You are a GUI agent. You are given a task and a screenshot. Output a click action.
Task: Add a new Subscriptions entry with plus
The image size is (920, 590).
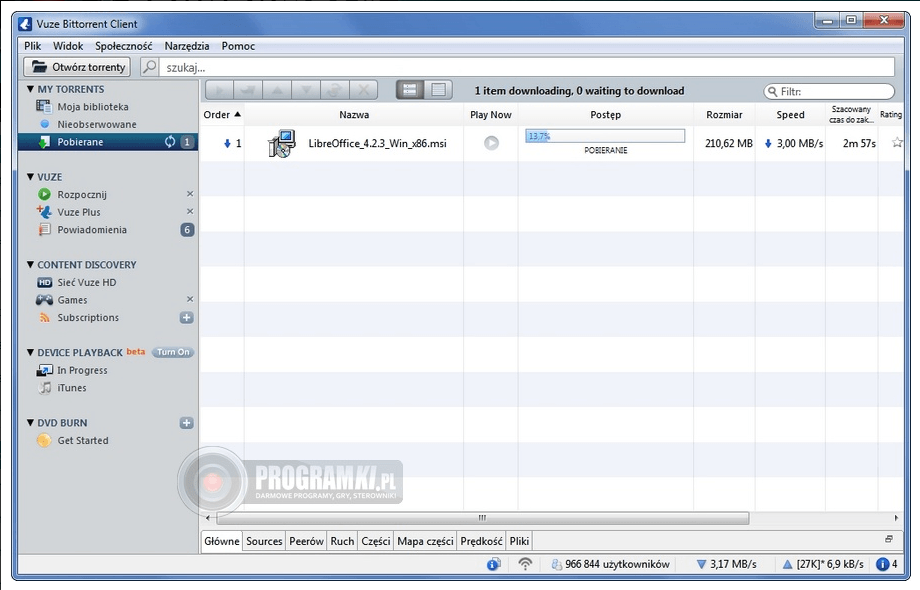tap(187, 317)
